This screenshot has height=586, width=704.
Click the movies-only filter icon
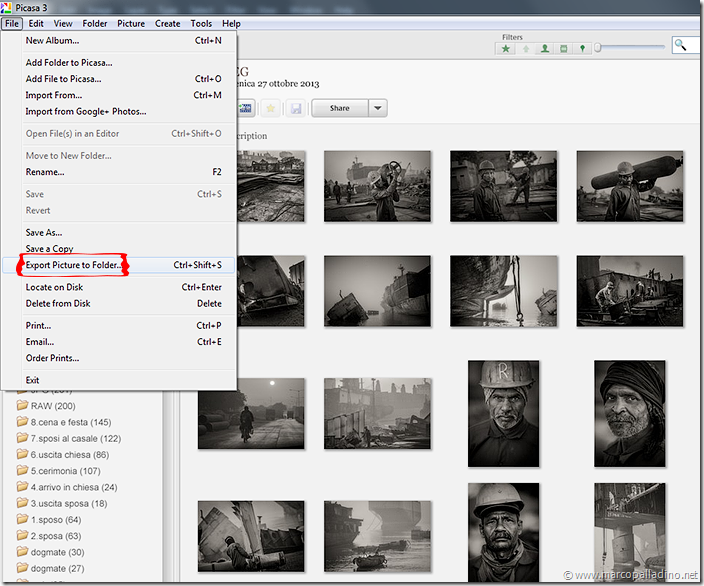pyautogui.click(x=564, y=48)
